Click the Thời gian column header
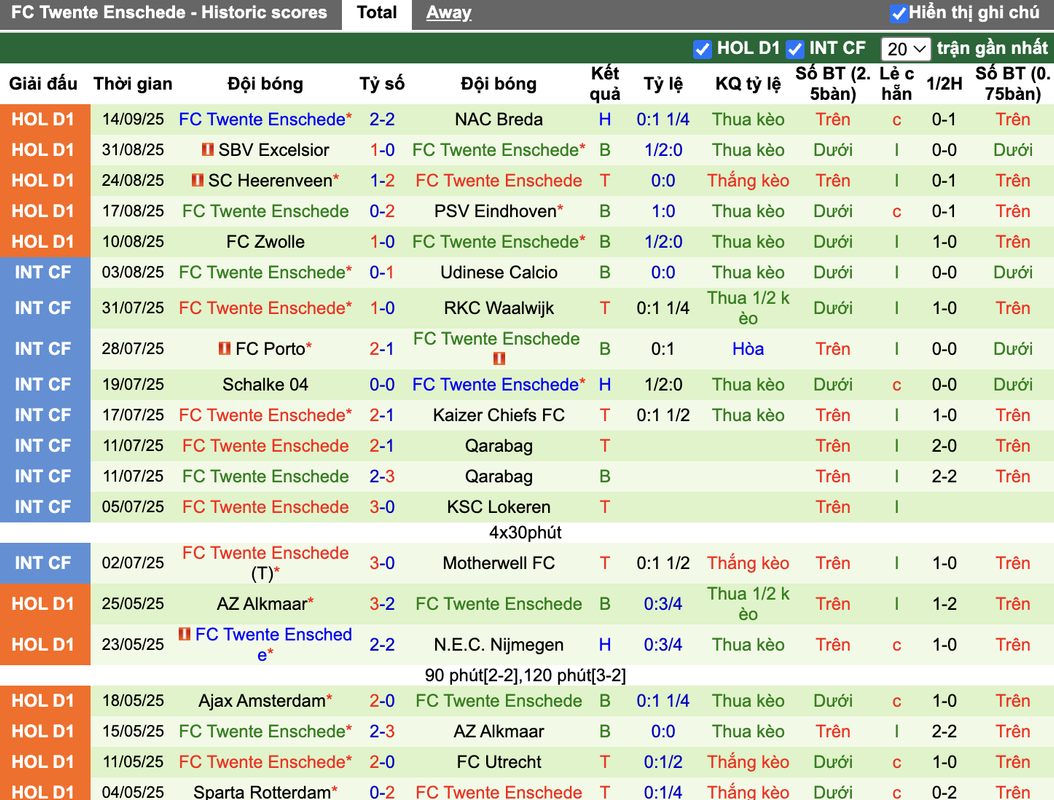1054x800 pixels. point(132,84)
